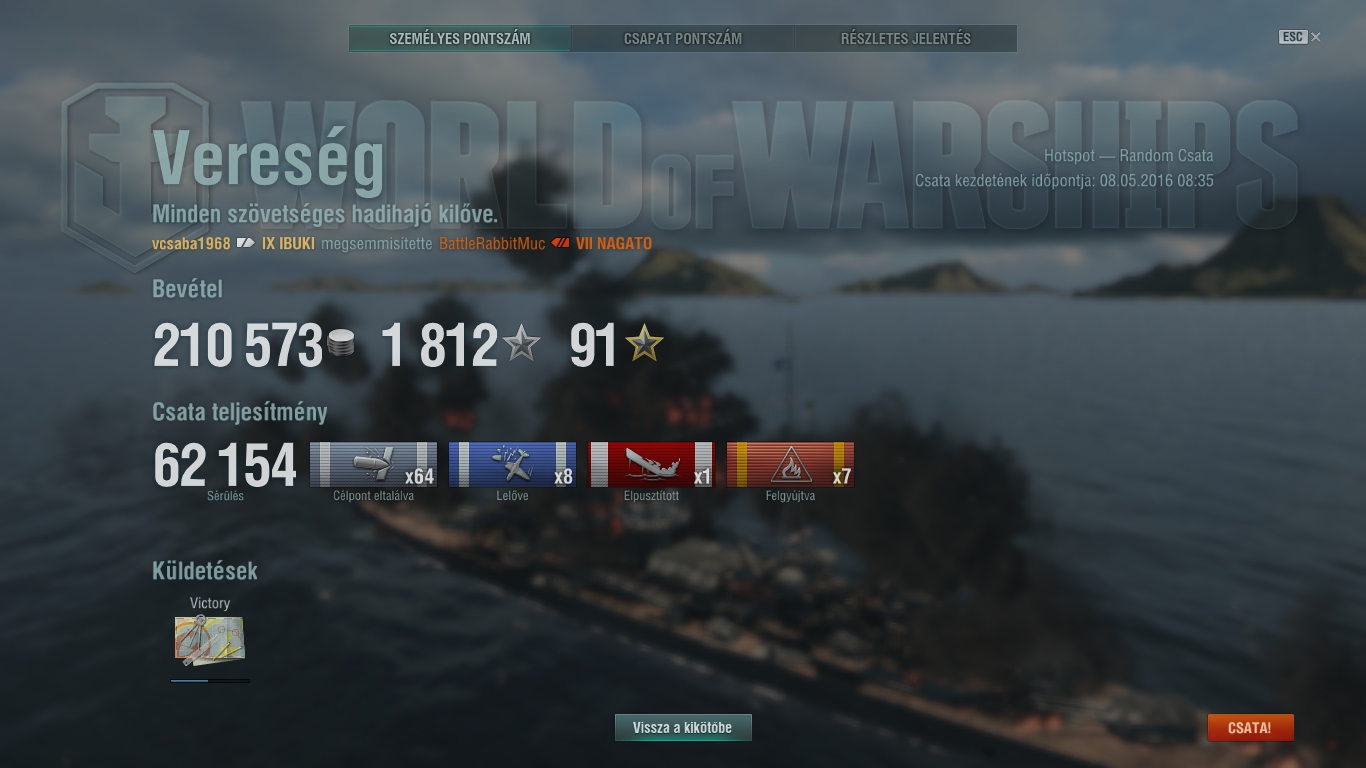Click the silver credits coin icon

pos(341,345)
